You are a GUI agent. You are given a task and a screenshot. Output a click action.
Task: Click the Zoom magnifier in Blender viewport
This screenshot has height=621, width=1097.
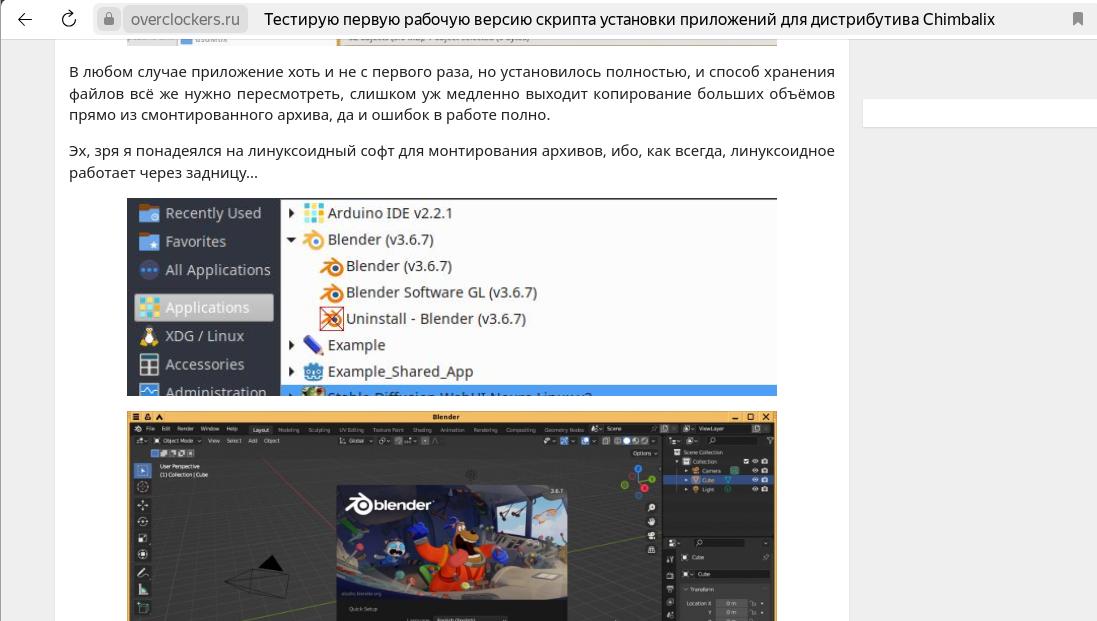coord(651,507)
